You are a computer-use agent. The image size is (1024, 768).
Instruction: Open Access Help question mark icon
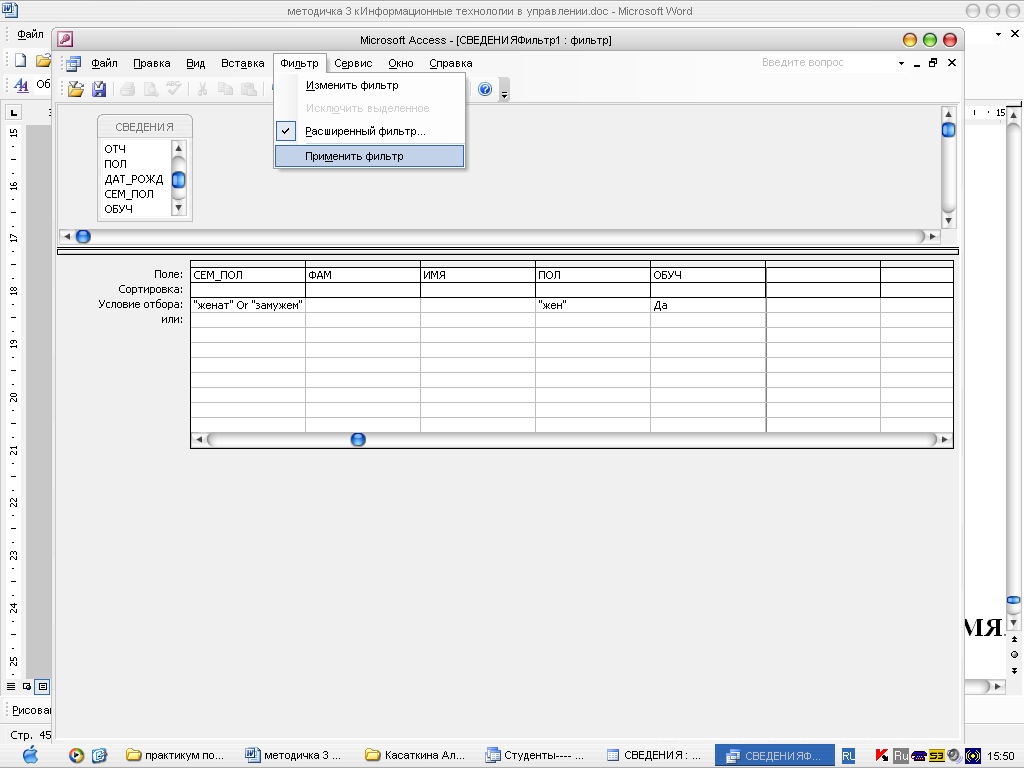click(x=485, y=89)
